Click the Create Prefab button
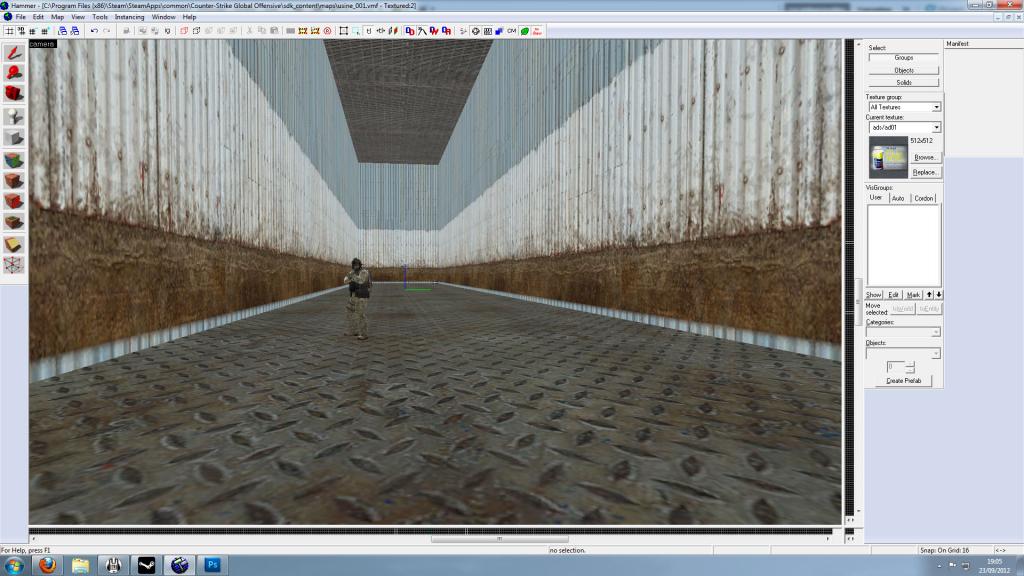This screenshot has height=576, width=1024. tap(904, 380)
